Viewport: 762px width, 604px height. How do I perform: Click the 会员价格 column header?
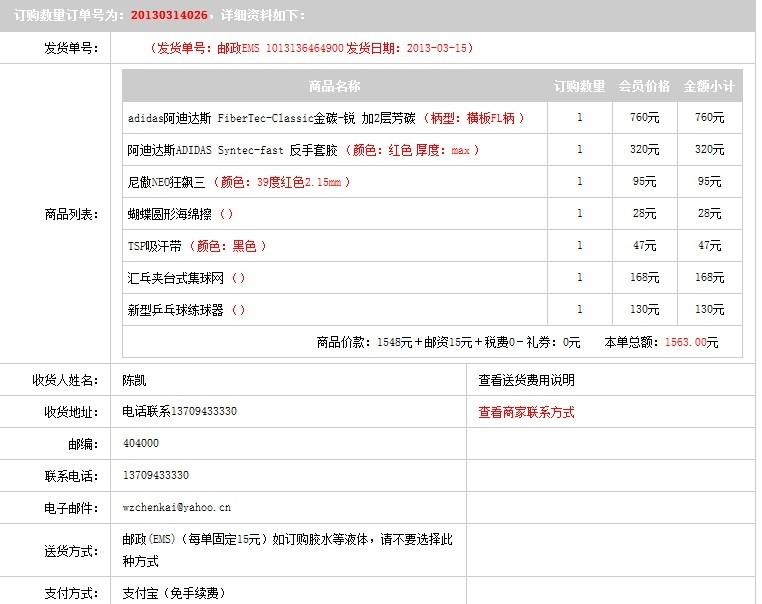(645, 86)
